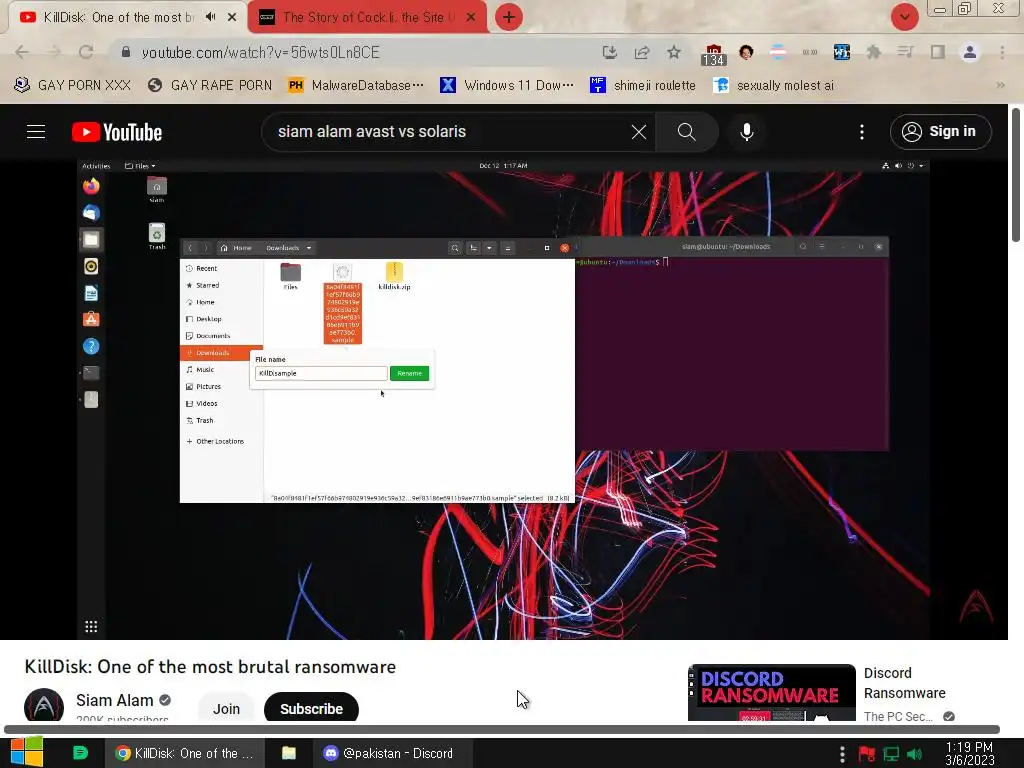This screenshot has width=1024, height=768.
Task: Reload the current page
Action: click(86, 52)
